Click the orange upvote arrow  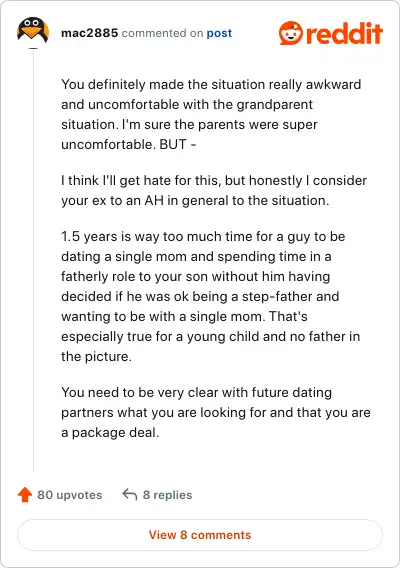[x=25, y=494]
